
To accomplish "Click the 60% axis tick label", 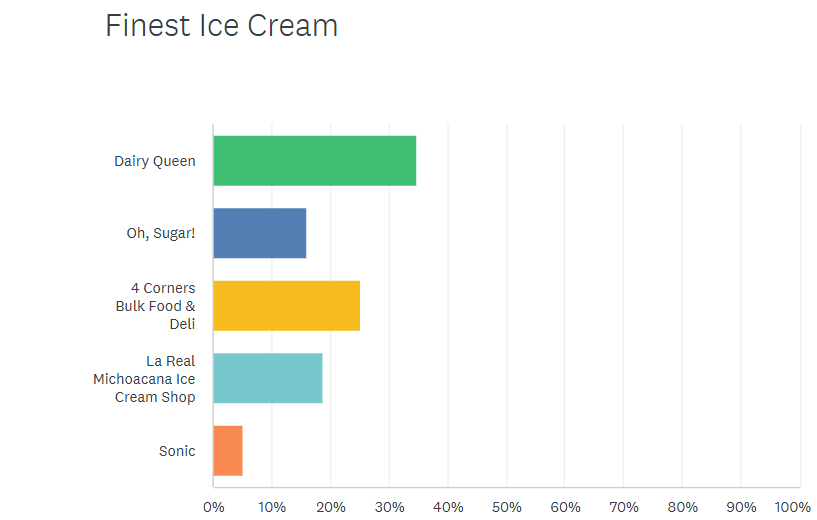I will coord(565,507).
